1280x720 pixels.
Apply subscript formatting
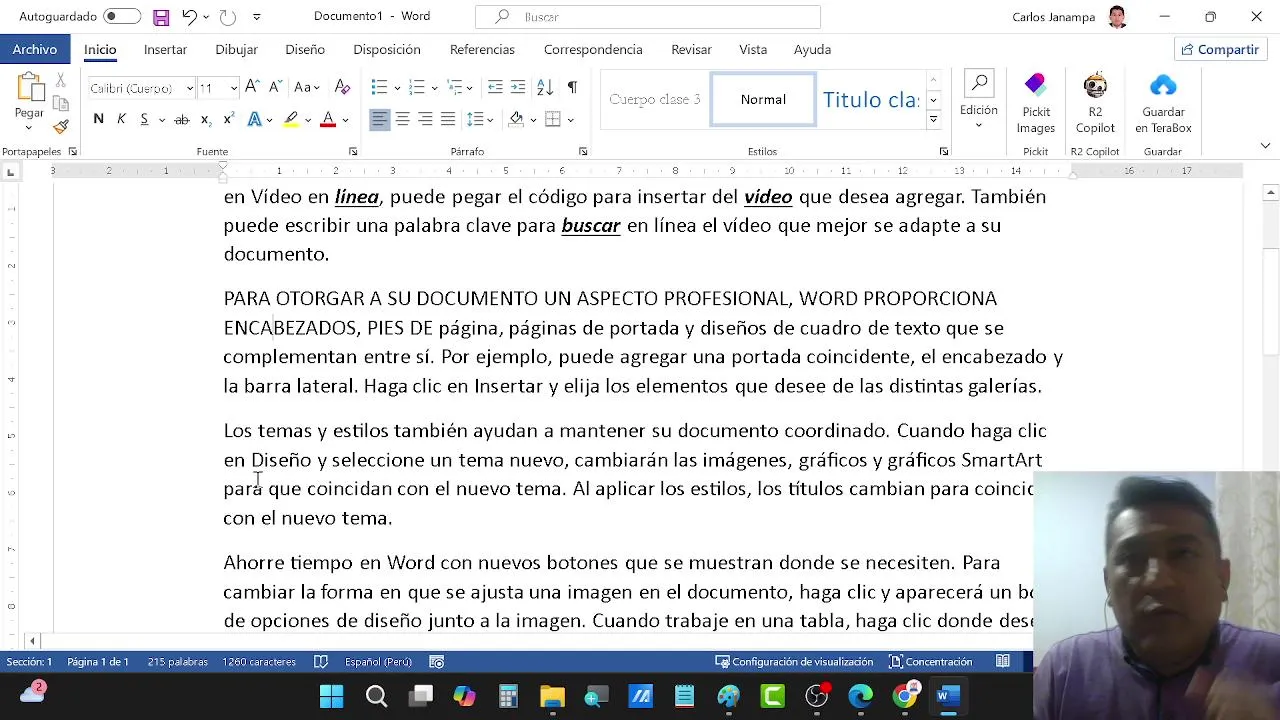[205, 119]
